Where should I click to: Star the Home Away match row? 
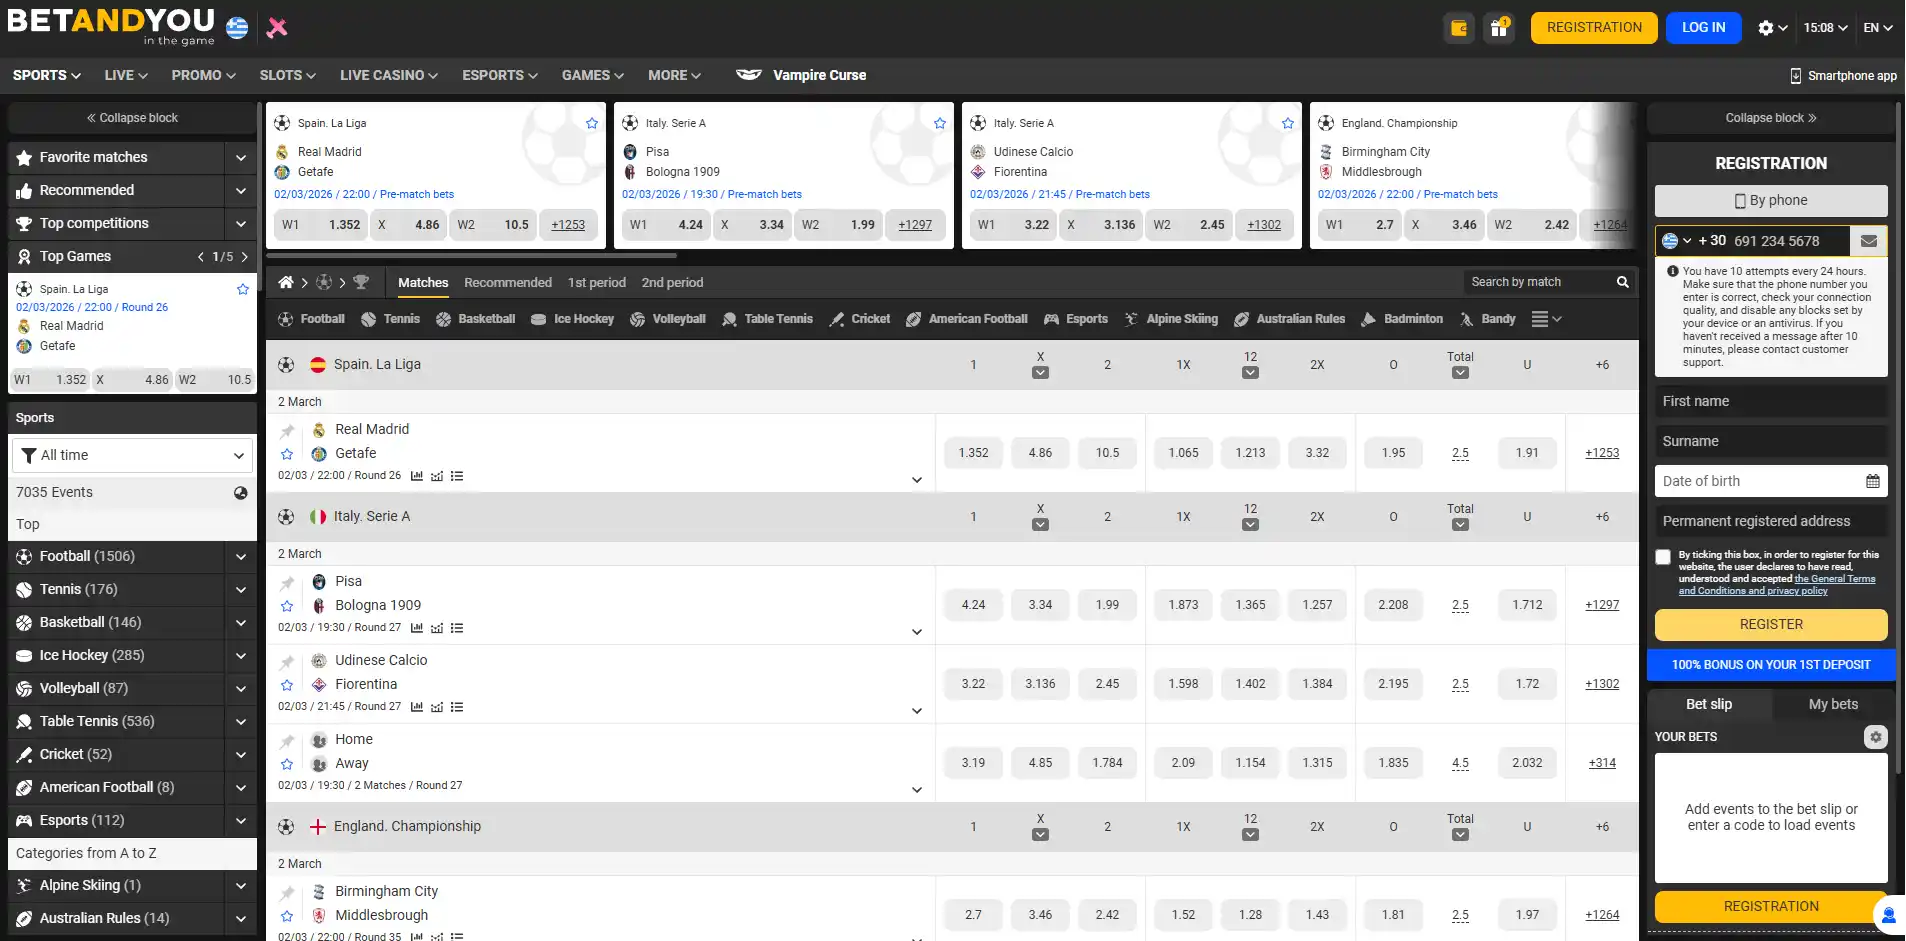click(287, 764)
